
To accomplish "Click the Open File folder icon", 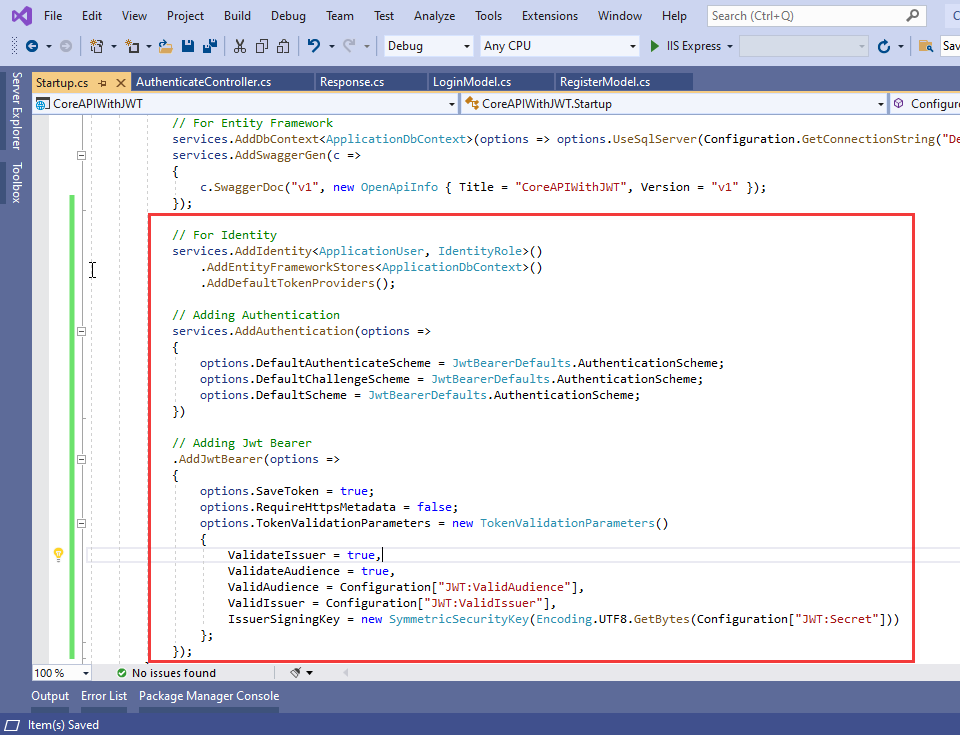I will (x=165, y=46).
